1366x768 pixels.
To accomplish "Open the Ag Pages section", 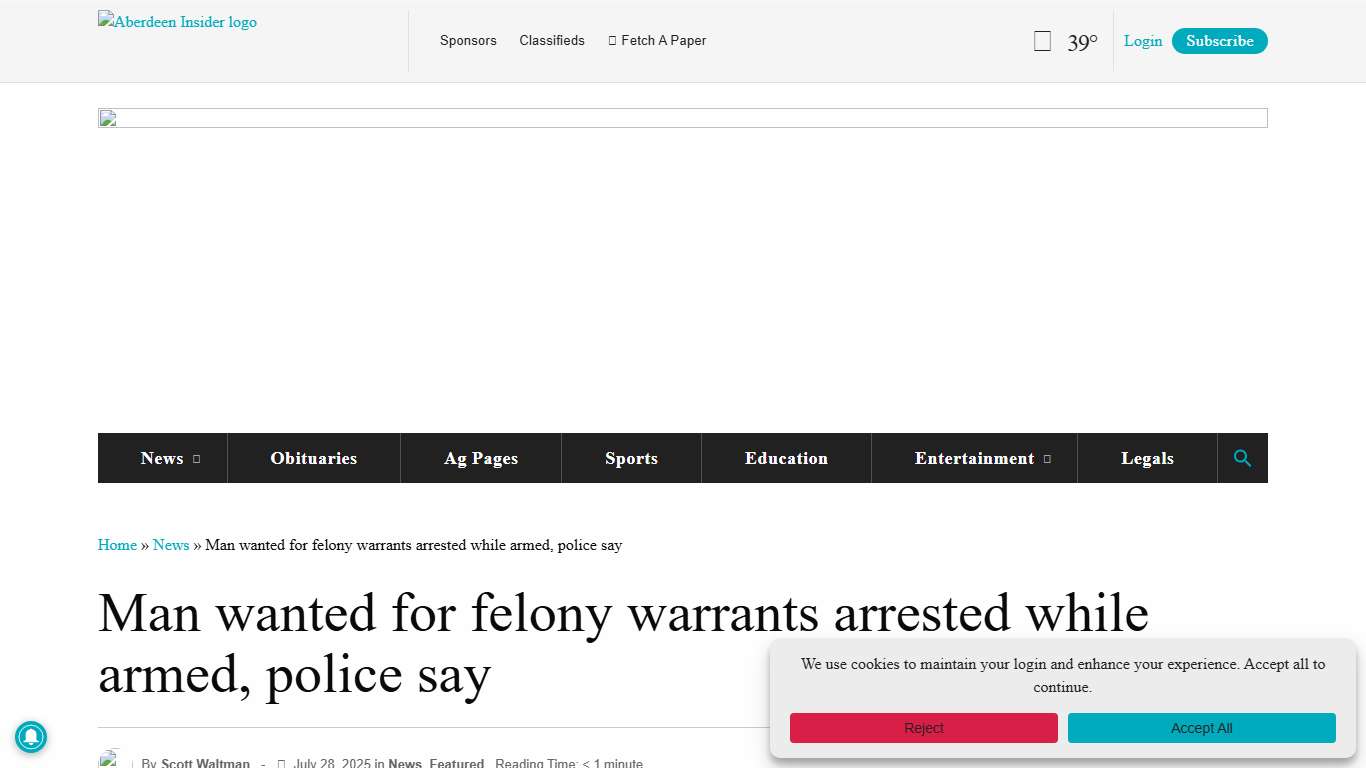I will tap(481, 458).
